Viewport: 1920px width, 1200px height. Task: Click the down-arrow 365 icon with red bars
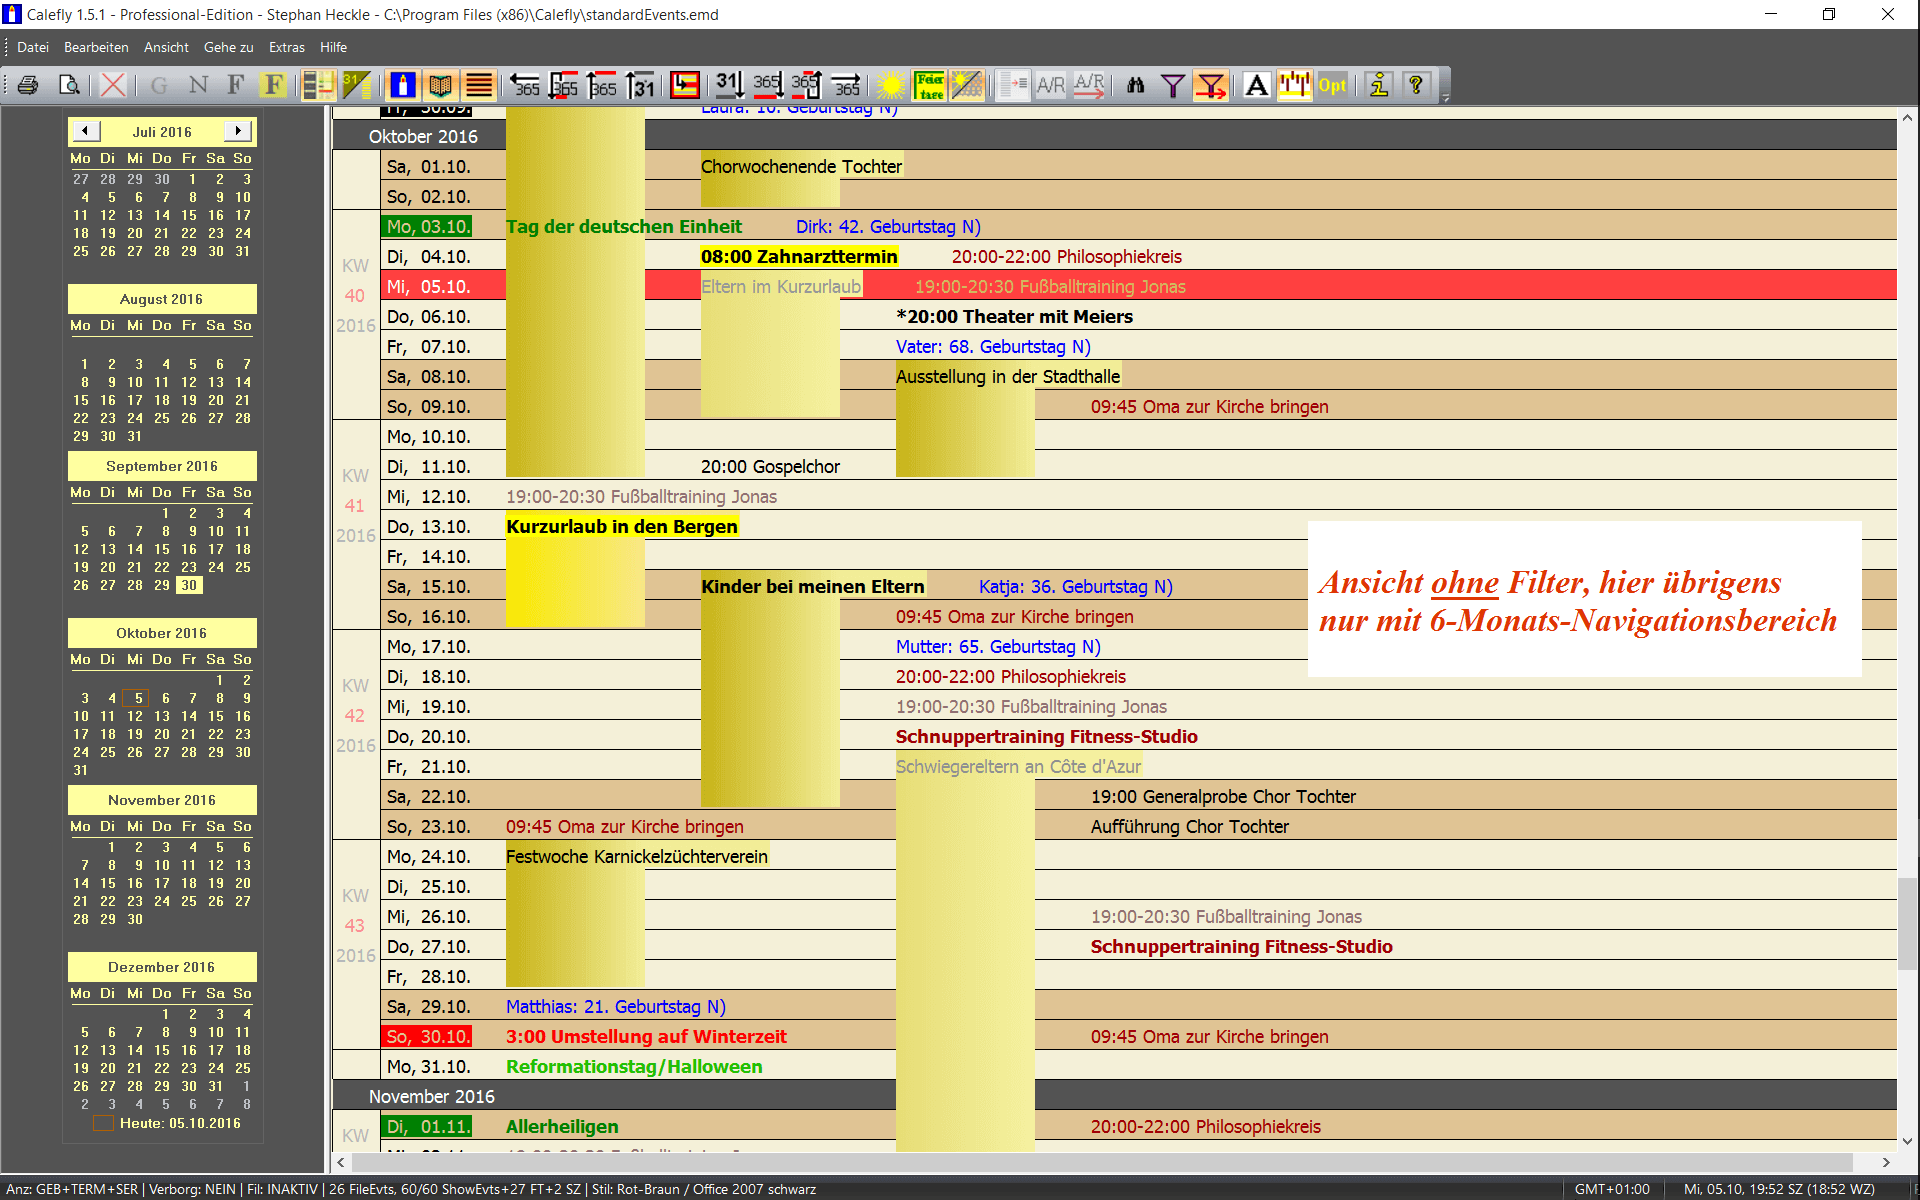(563, 85)
